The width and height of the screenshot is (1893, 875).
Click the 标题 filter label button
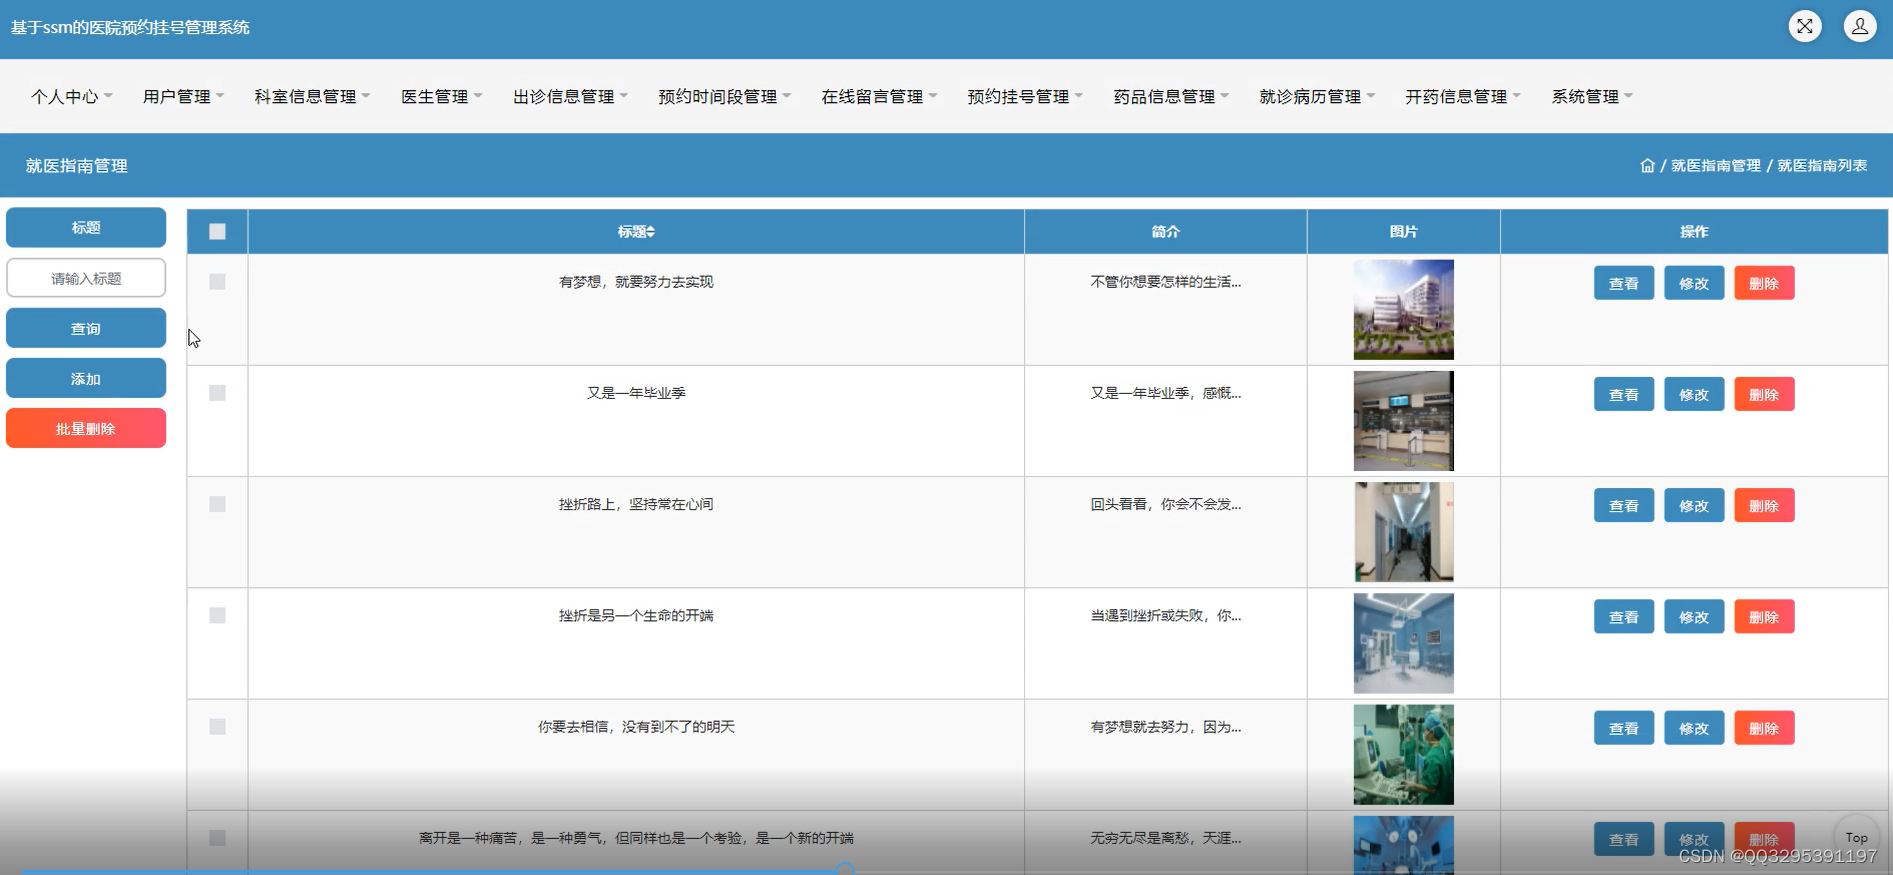pyautogui.click(x=86, y=227)
